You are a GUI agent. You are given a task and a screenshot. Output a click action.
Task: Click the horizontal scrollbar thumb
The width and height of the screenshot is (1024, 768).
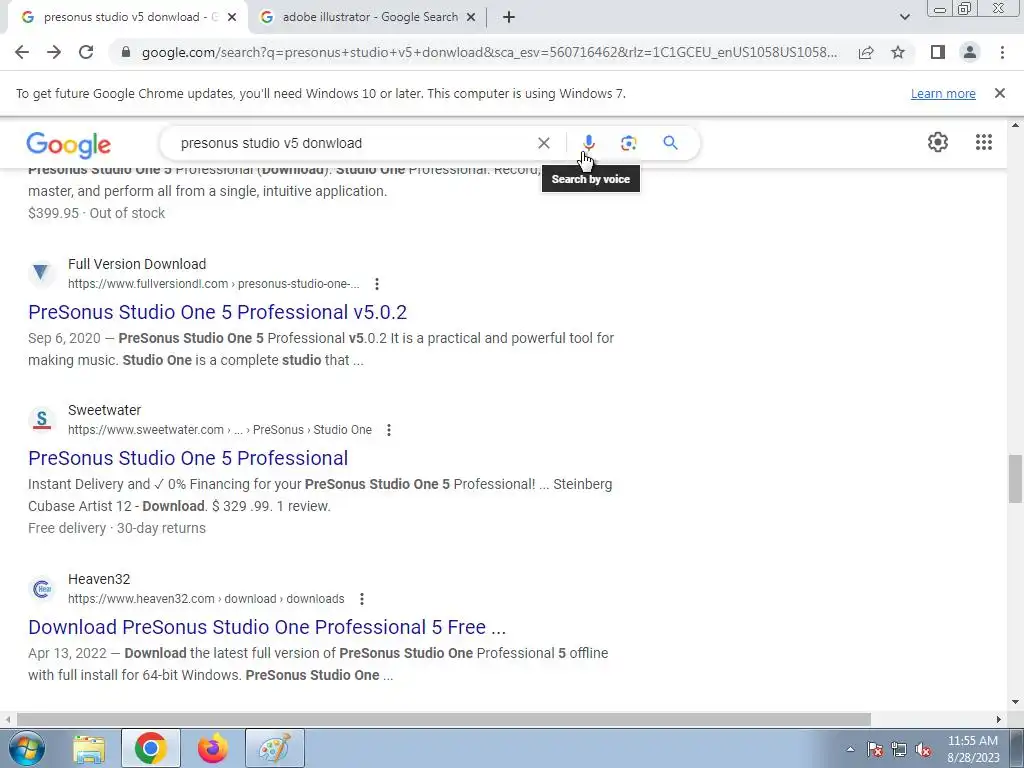point(443,719)
